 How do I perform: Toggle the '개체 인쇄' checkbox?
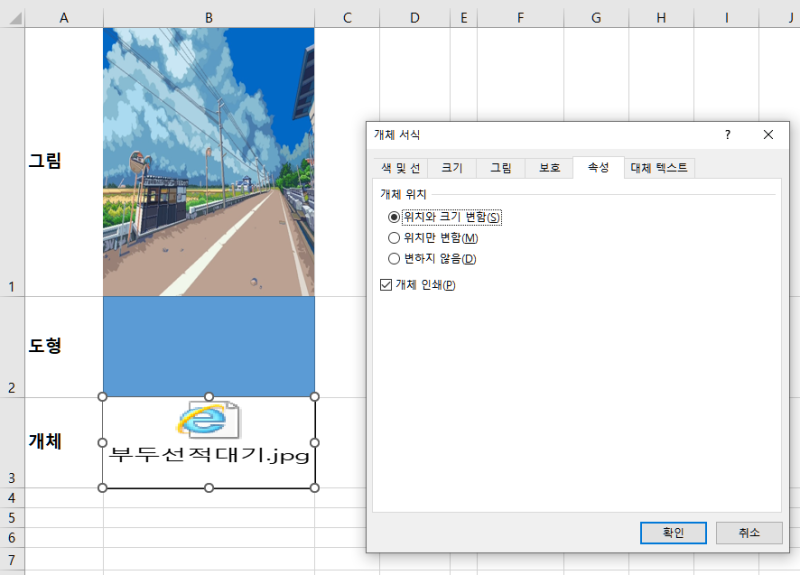coord(386,285)
